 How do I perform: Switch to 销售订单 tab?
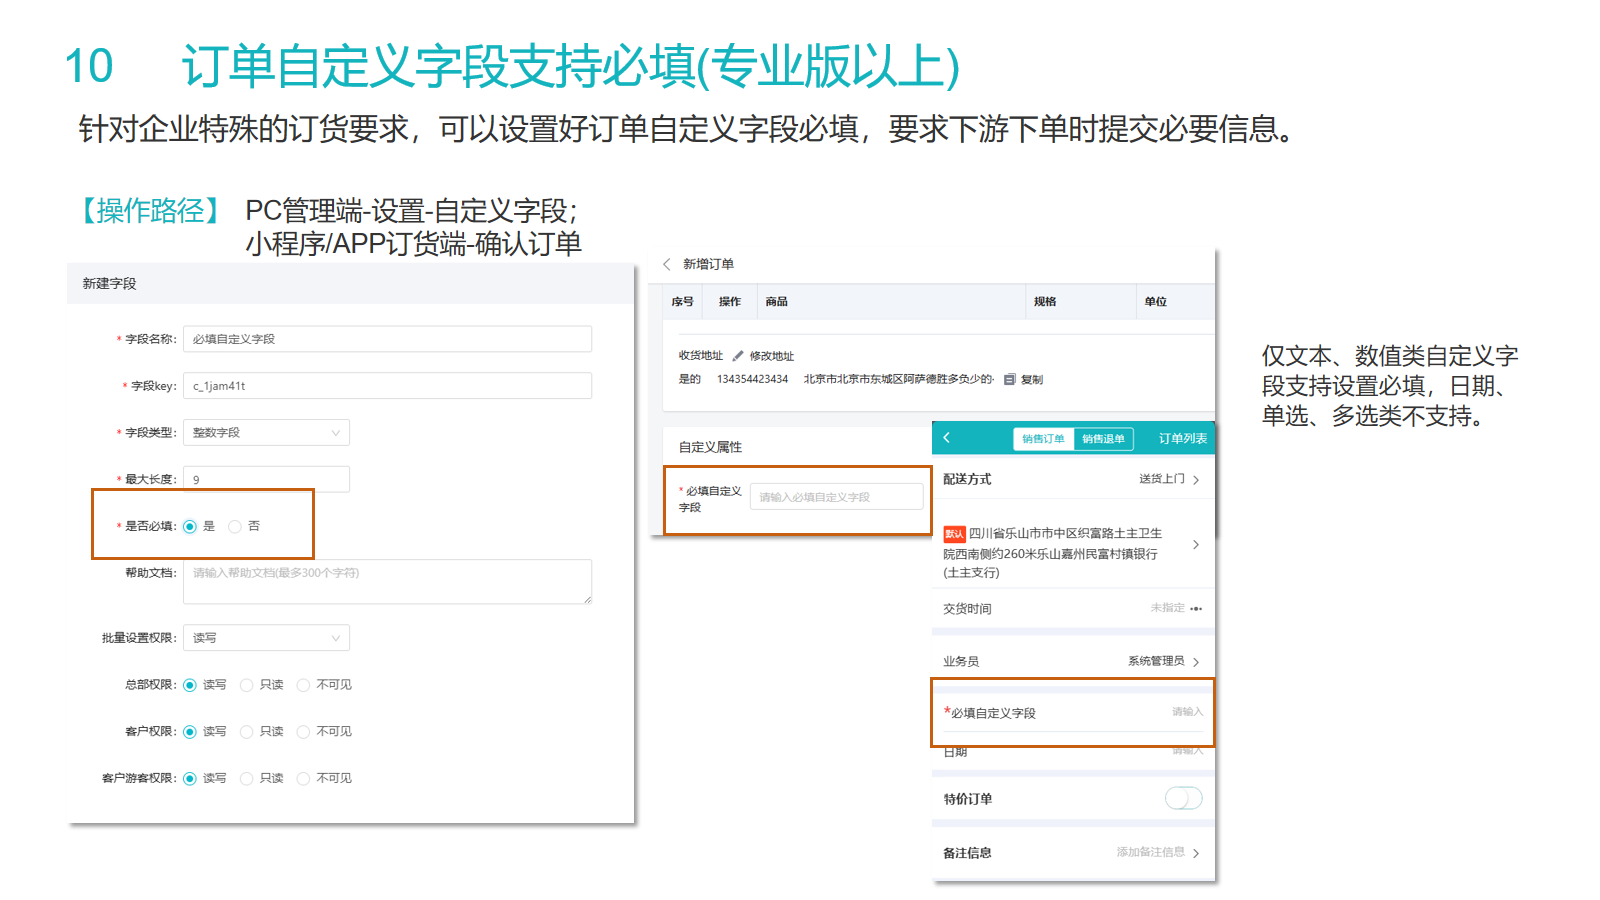pos(1043,439)
